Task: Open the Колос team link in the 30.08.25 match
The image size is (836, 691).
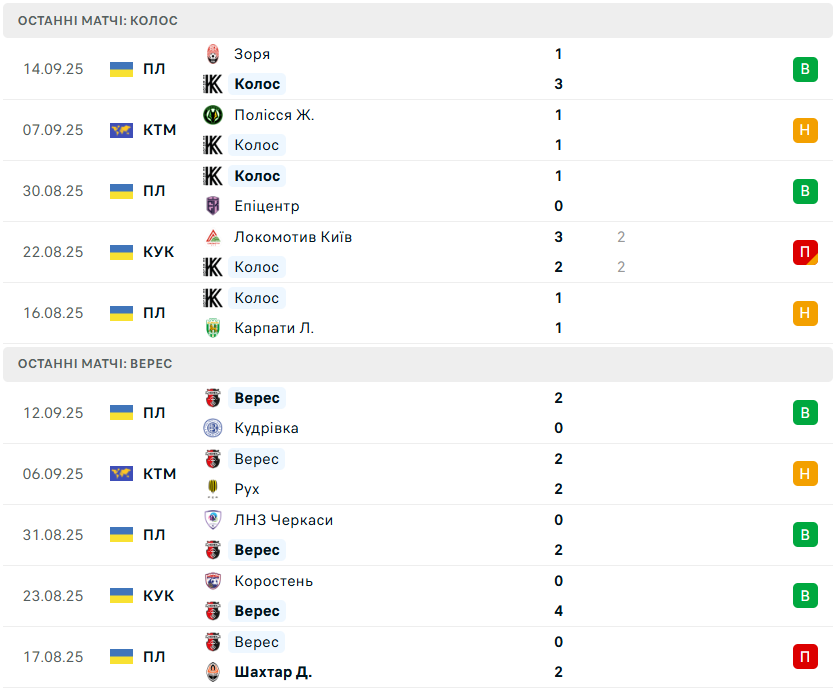Action: click(x=257, y=176)
